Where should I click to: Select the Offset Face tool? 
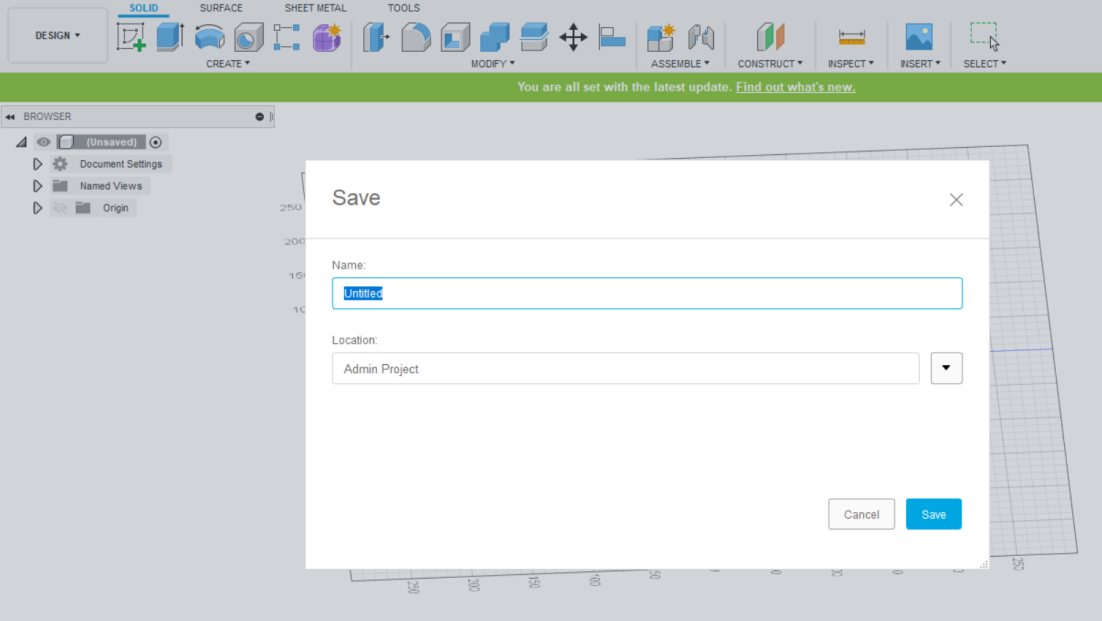click(x=534, y=37)
